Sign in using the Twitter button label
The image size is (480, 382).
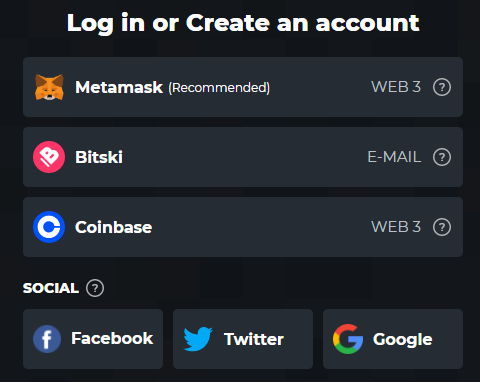(254, 339)
